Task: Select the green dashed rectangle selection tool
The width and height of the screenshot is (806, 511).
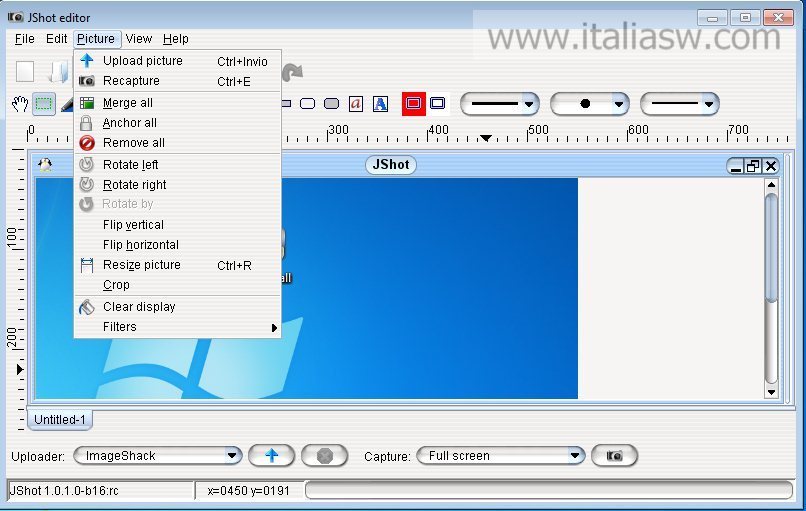Action: pyautogui.click(x=44, y=104)
